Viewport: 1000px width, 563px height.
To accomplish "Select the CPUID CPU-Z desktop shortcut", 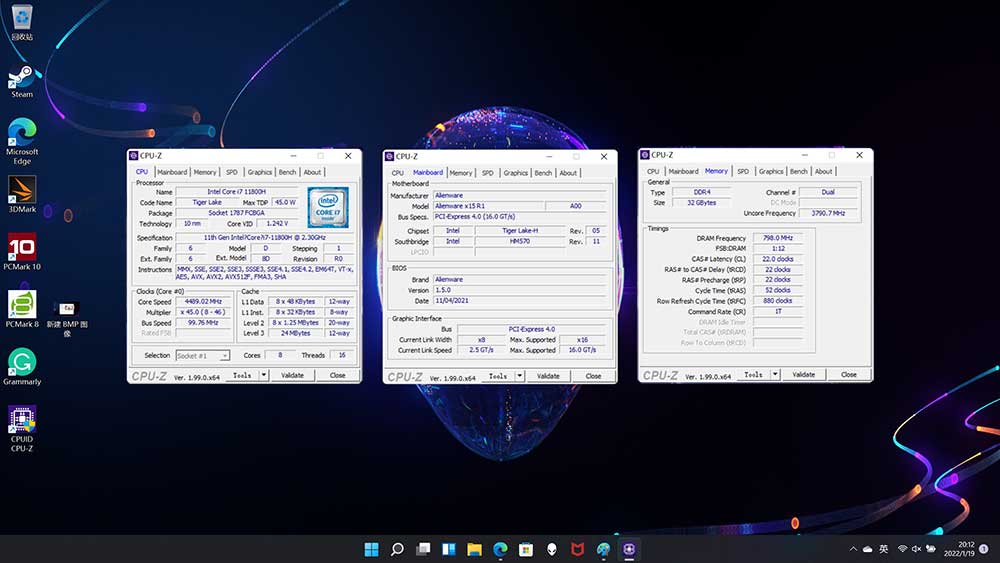I will 22,428.
